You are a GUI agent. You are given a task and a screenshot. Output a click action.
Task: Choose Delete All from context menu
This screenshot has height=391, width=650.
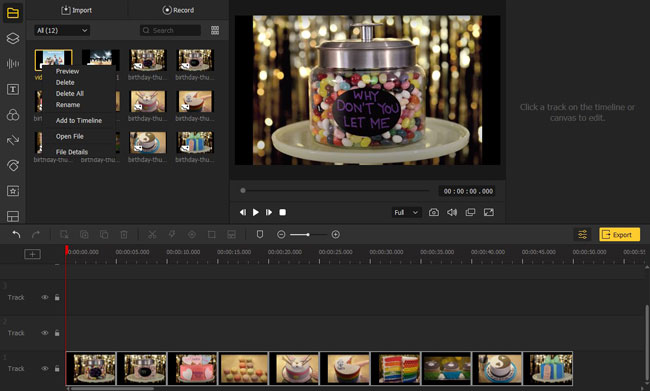[70, 94]
